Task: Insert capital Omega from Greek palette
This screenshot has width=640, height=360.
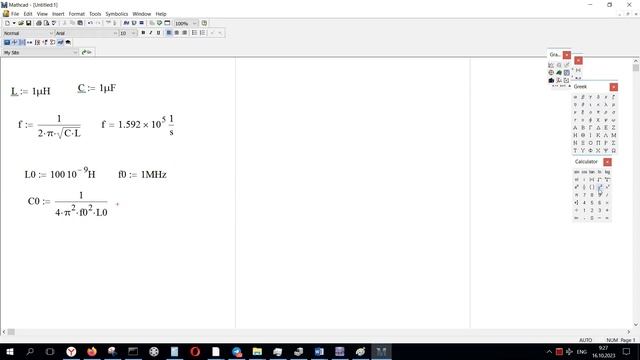Action: point(613,151)
